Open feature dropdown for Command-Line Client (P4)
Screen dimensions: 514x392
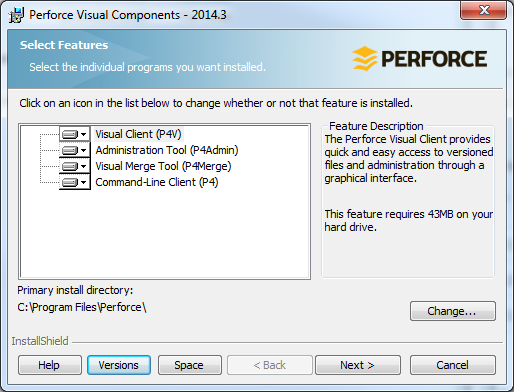(75, 182)
